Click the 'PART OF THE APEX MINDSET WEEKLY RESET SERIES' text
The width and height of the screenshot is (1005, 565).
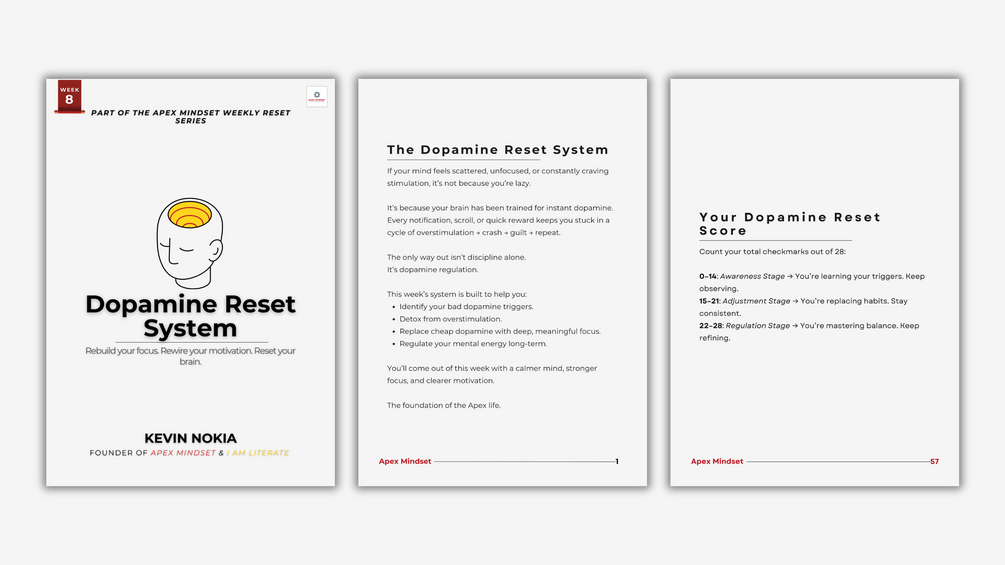[x=190, y=117]
